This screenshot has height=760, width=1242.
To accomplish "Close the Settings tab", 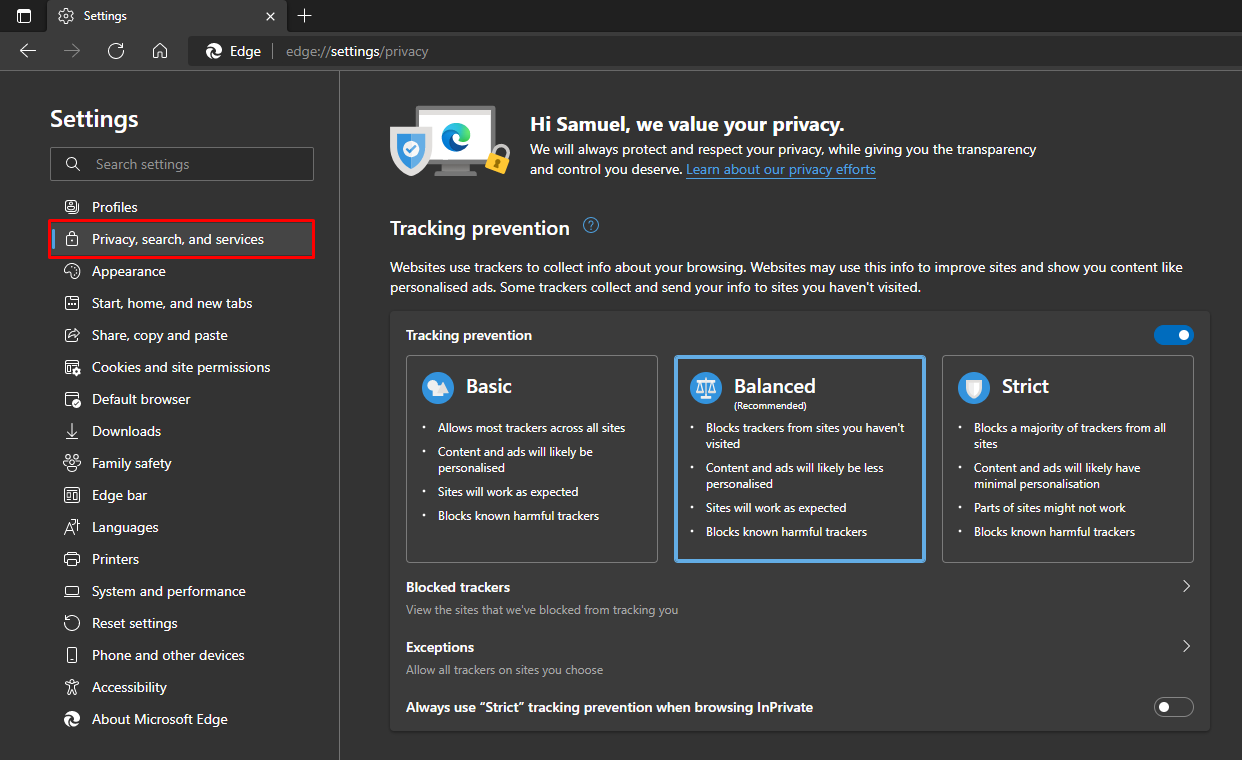I will coord(270,16).
